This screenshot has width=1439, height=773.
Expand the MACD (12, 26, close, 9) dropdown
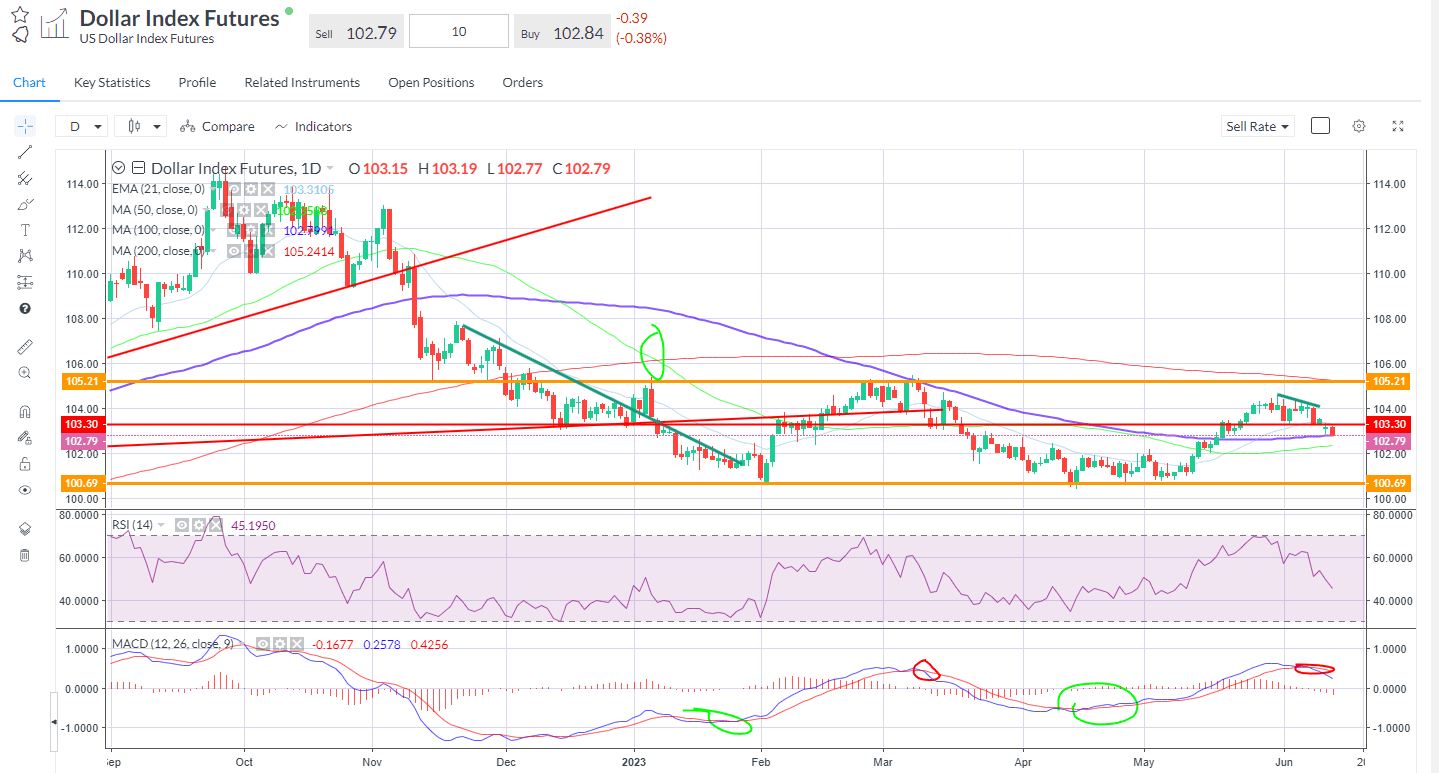tap(242, 644)
